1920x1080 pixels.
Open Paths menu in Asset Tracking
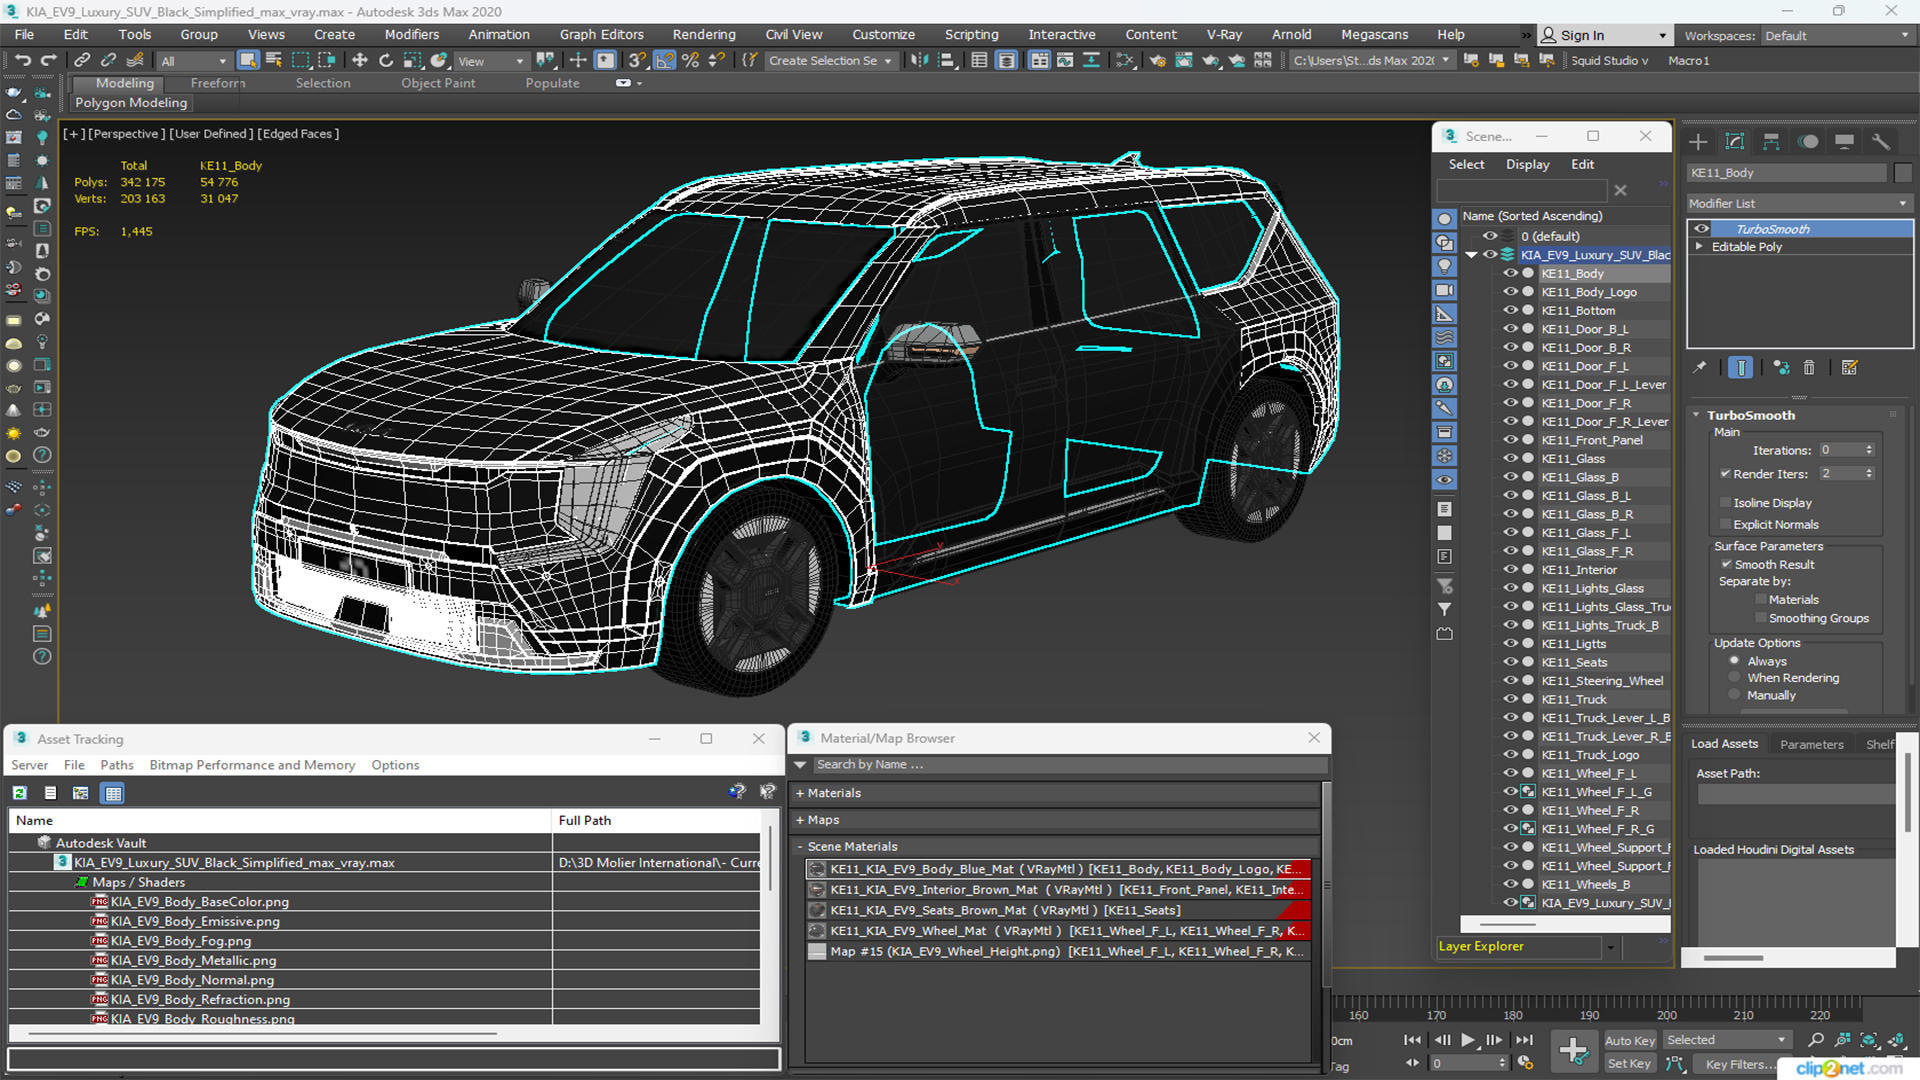(116, 765)
